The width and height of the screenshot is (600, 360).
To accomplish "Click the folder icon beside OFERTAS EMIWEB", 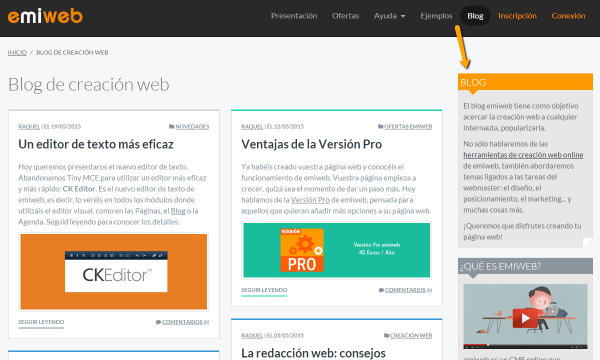I will pos(380,127).
